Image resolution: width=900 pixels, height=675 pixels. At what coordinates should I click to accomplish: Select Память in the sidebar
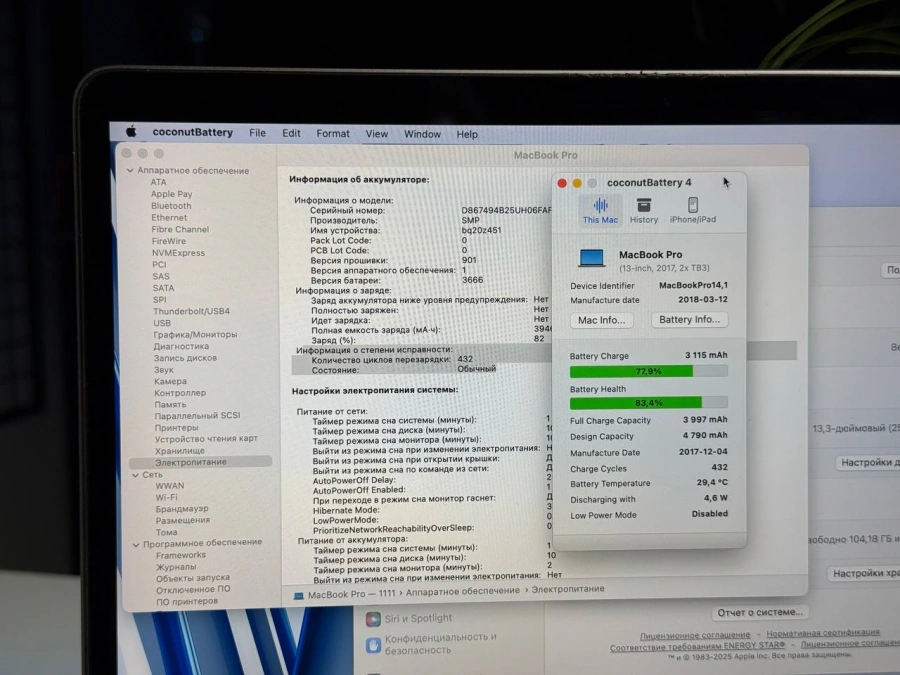(x=170, y=404)
